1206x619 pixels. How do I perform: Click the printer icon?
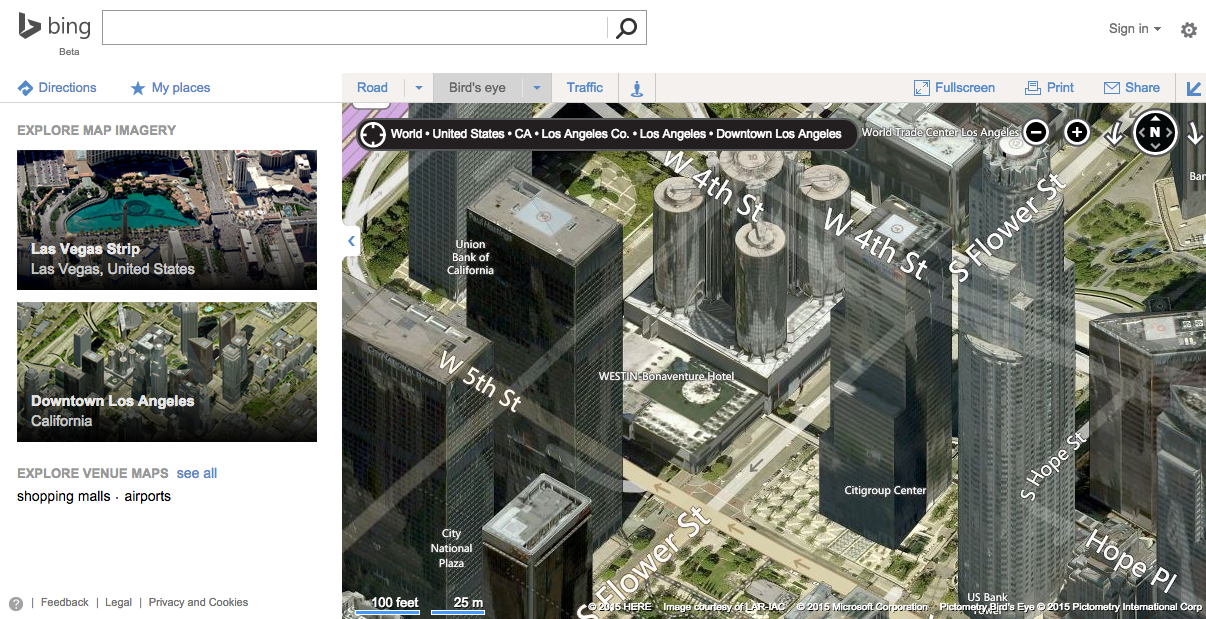click(1033, 88)
